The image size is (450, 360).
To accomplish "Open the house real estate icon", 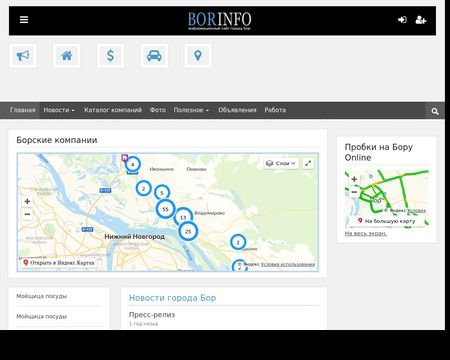I will click(x=67, y=56).
